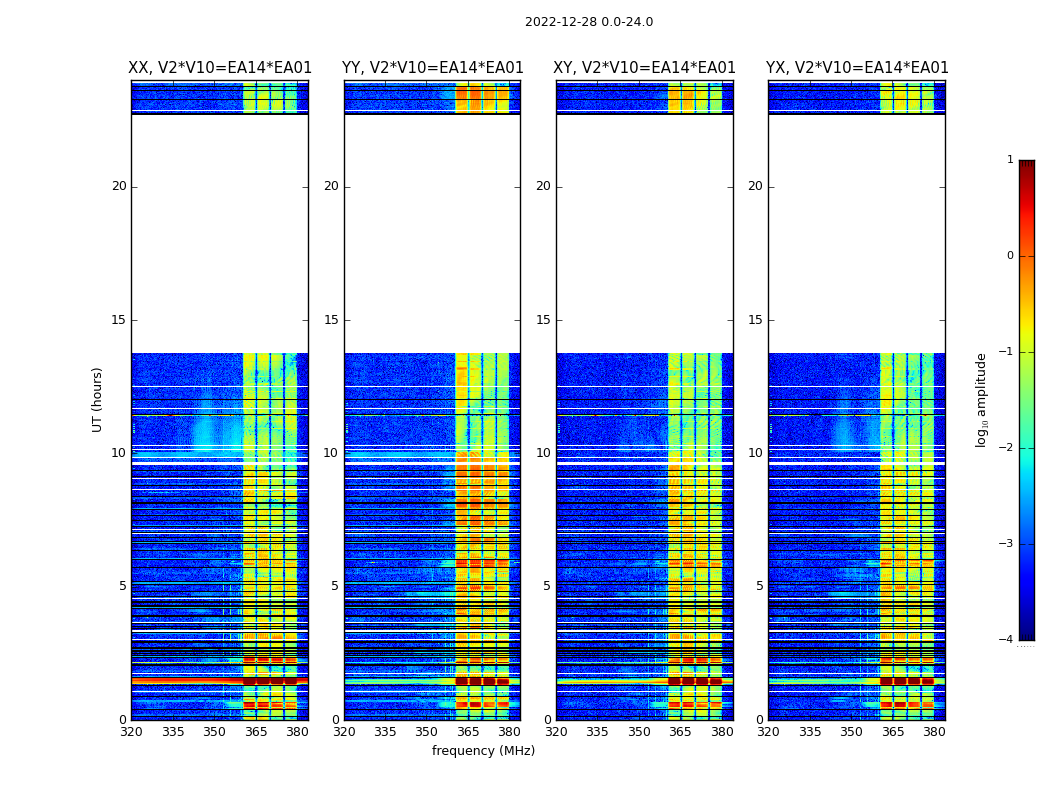Click the dark blue bottom of the colorbar

(1026, 633)
